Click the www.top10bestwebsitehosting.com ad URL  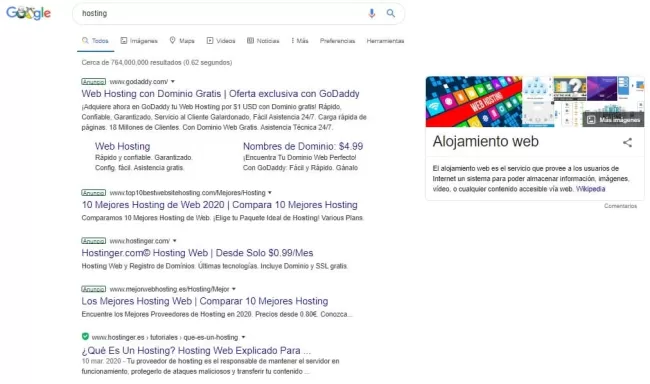pos(187,193)
